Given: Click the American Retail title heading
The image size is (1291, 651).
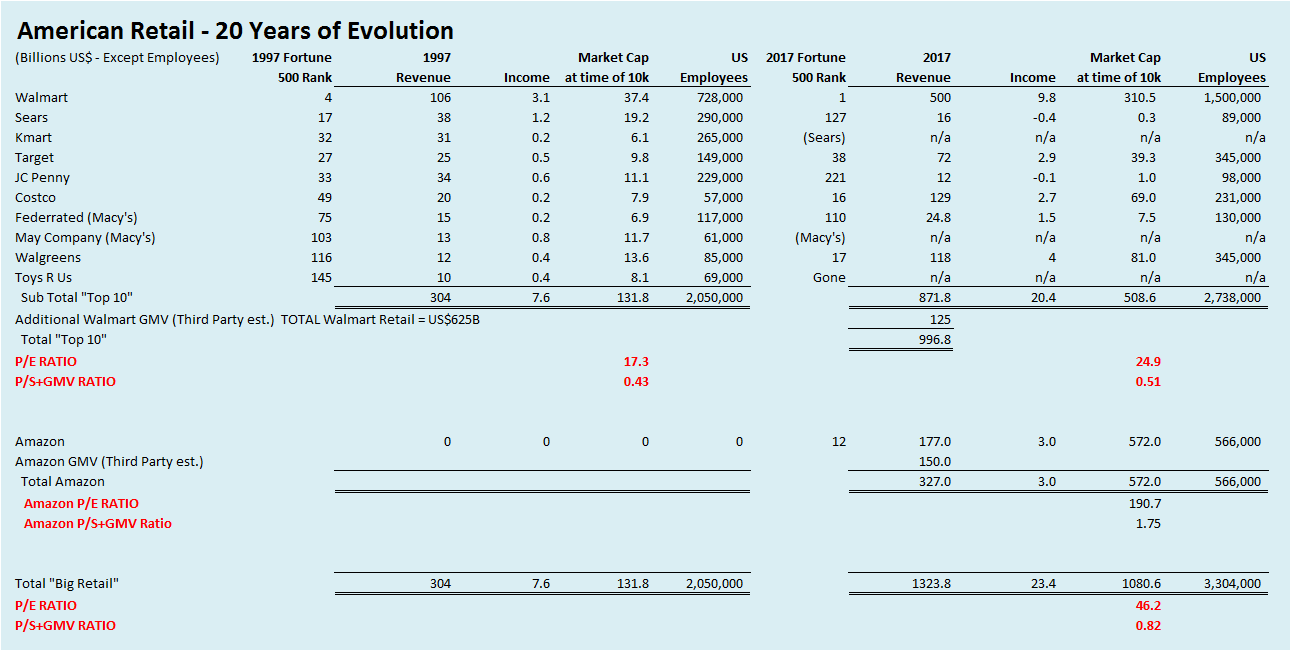Looking at the screenshot, I should (235, 30).
